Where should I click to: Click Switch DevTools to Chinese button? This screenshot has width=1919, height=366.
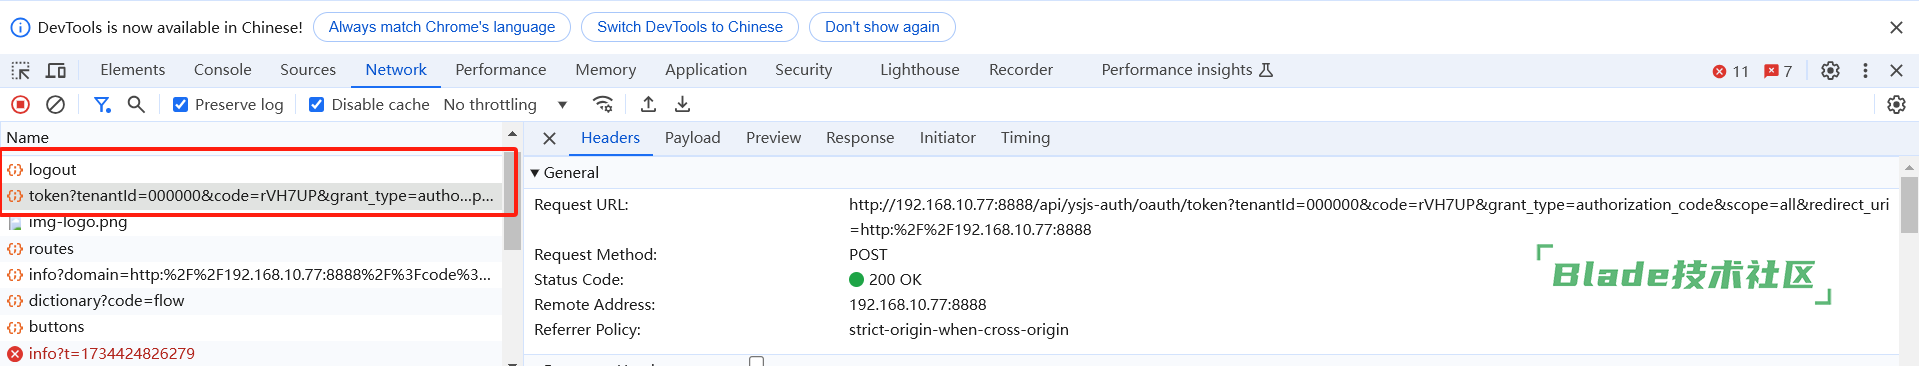coord(690,27)
